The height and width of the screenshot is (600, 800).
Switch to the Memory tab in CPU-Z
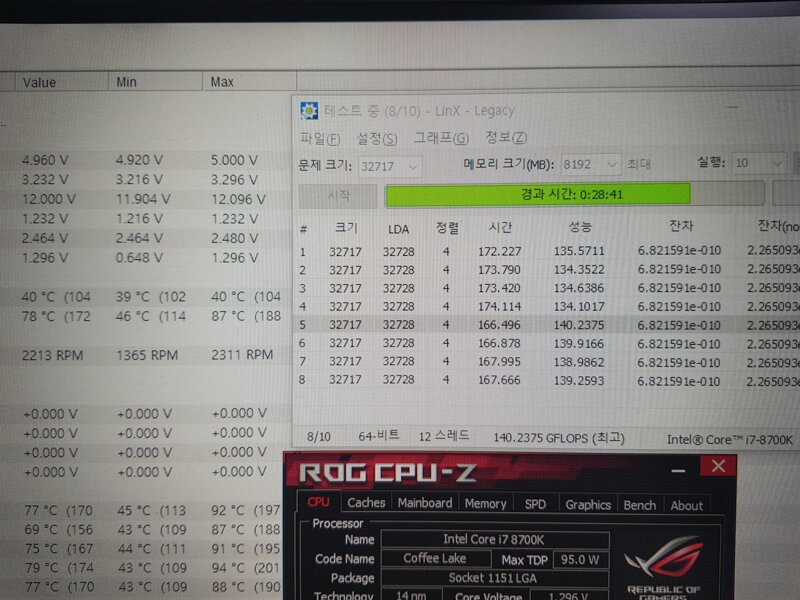point(485,504)
